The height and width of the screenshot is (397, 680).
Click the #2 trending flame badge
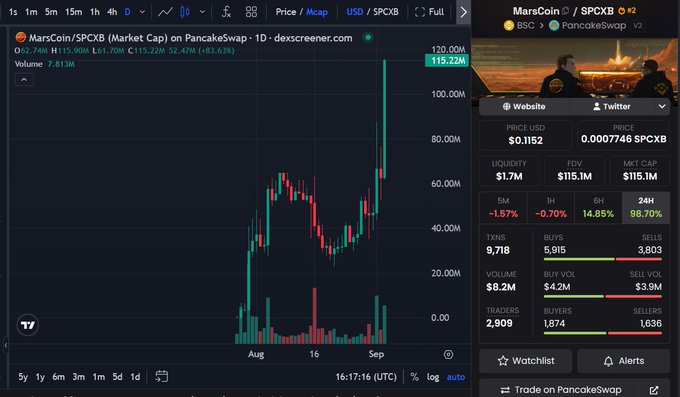627,10
